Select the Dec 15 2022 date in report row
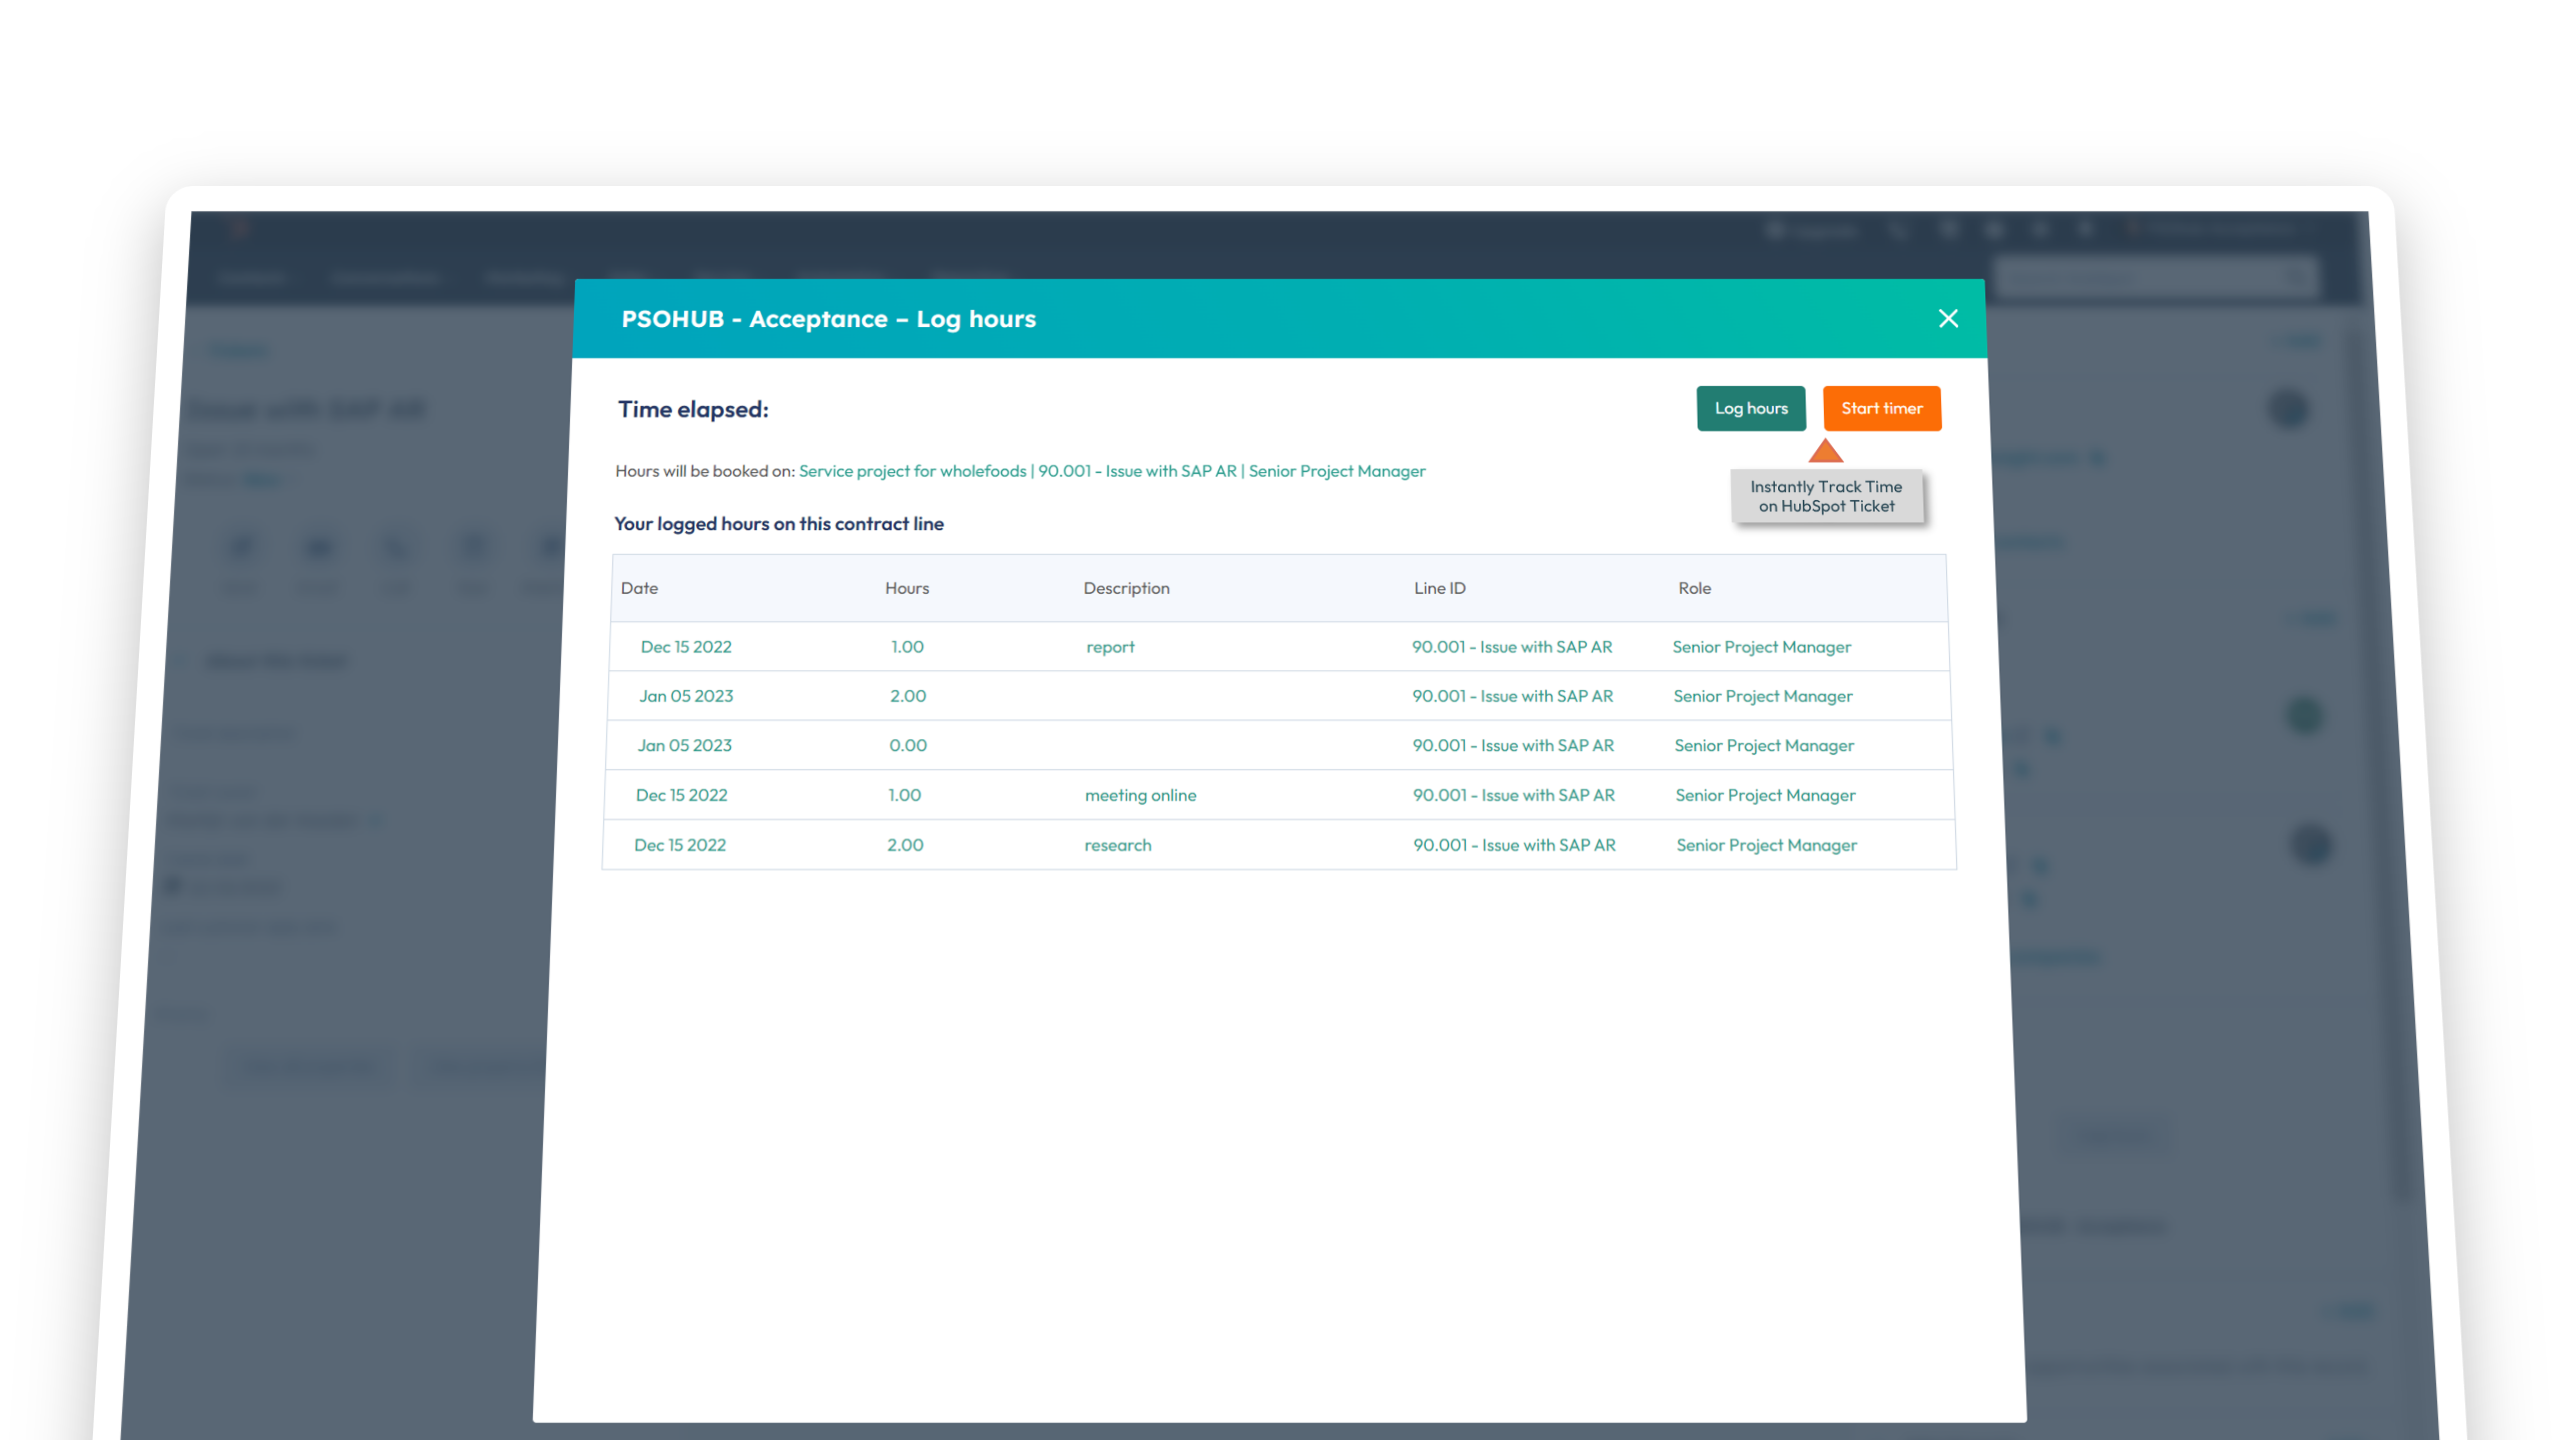The height and width of the screenshot is (1440, 2560). click(x=686, y=647)
